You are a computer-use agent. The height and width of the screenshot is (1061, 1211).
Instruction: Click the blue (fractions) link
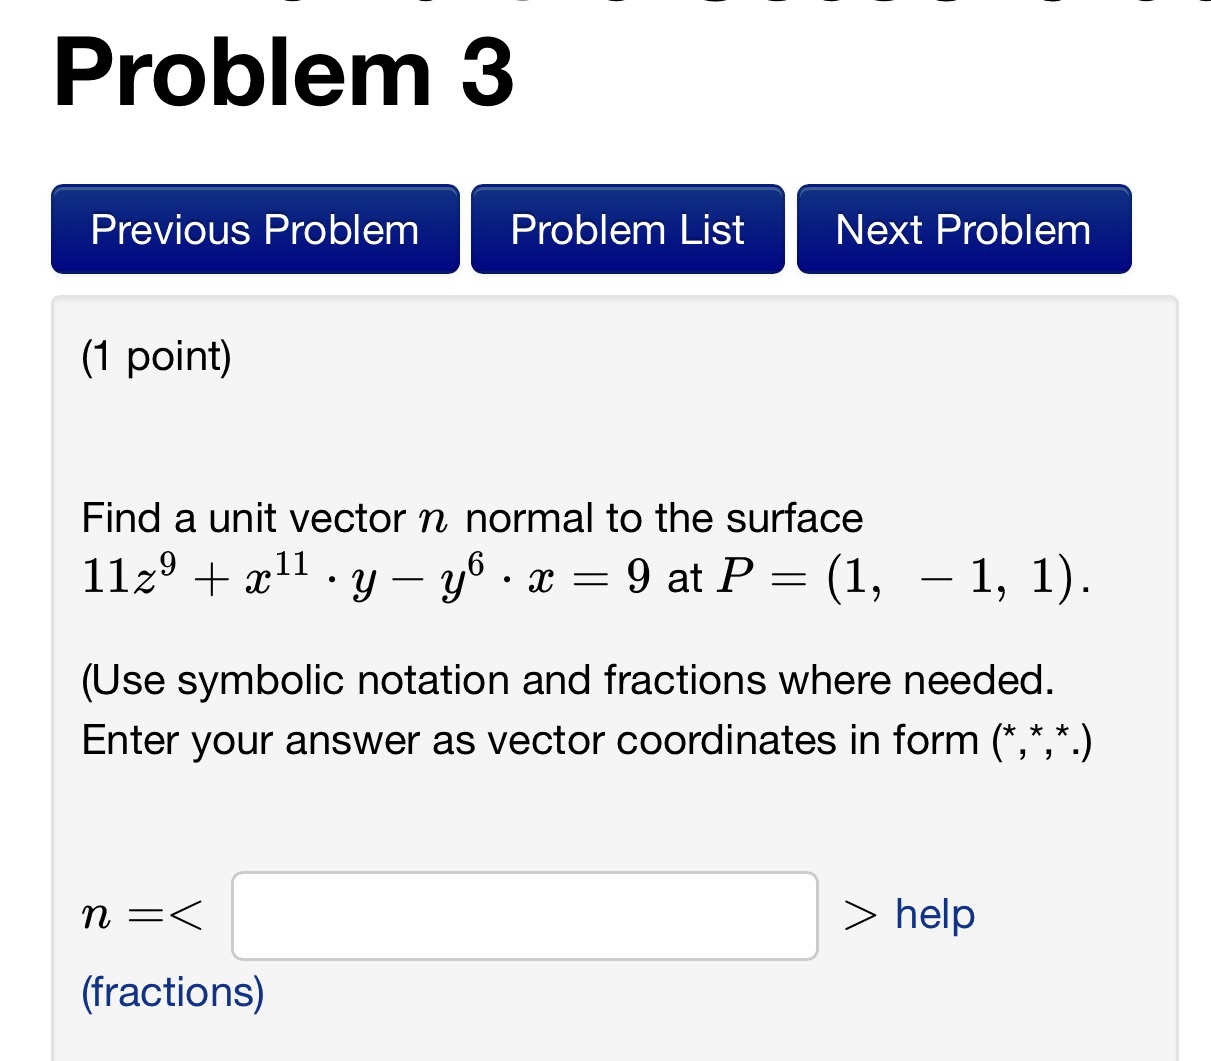[170, 992]
